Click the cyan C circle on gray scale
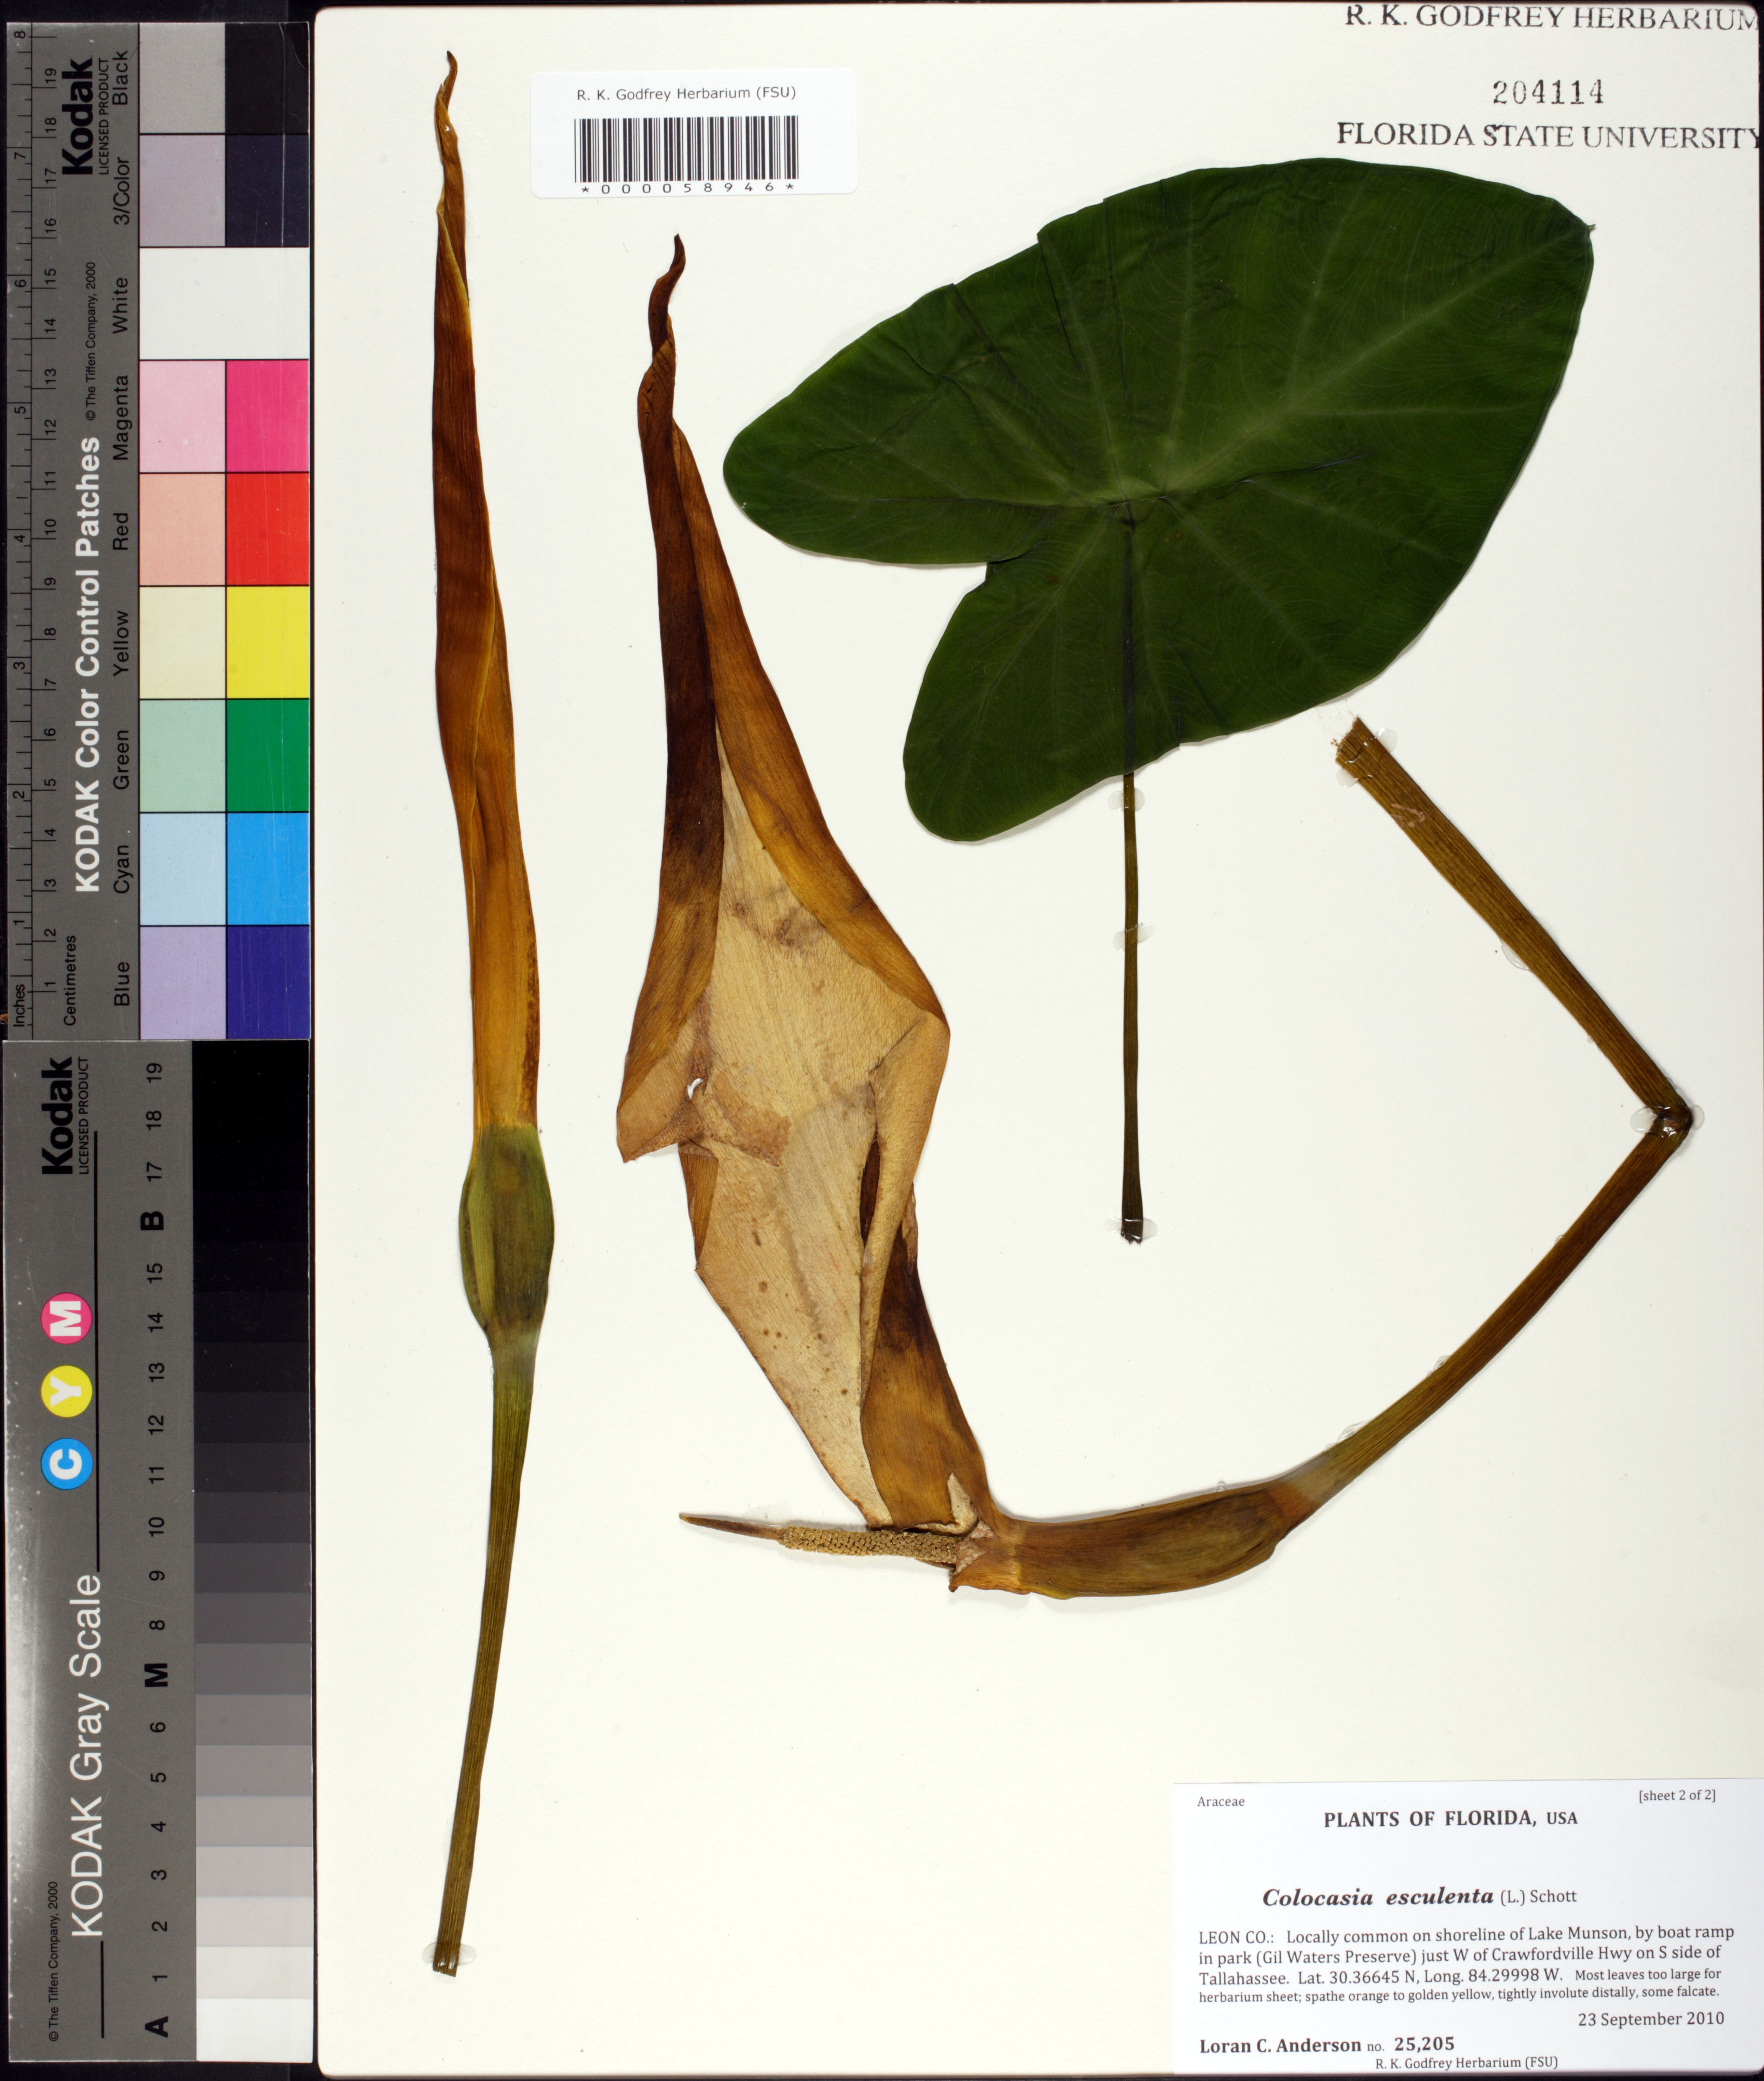Image resolution: width=1764 pixels, height=2081 pixels. click(68, 1465)
